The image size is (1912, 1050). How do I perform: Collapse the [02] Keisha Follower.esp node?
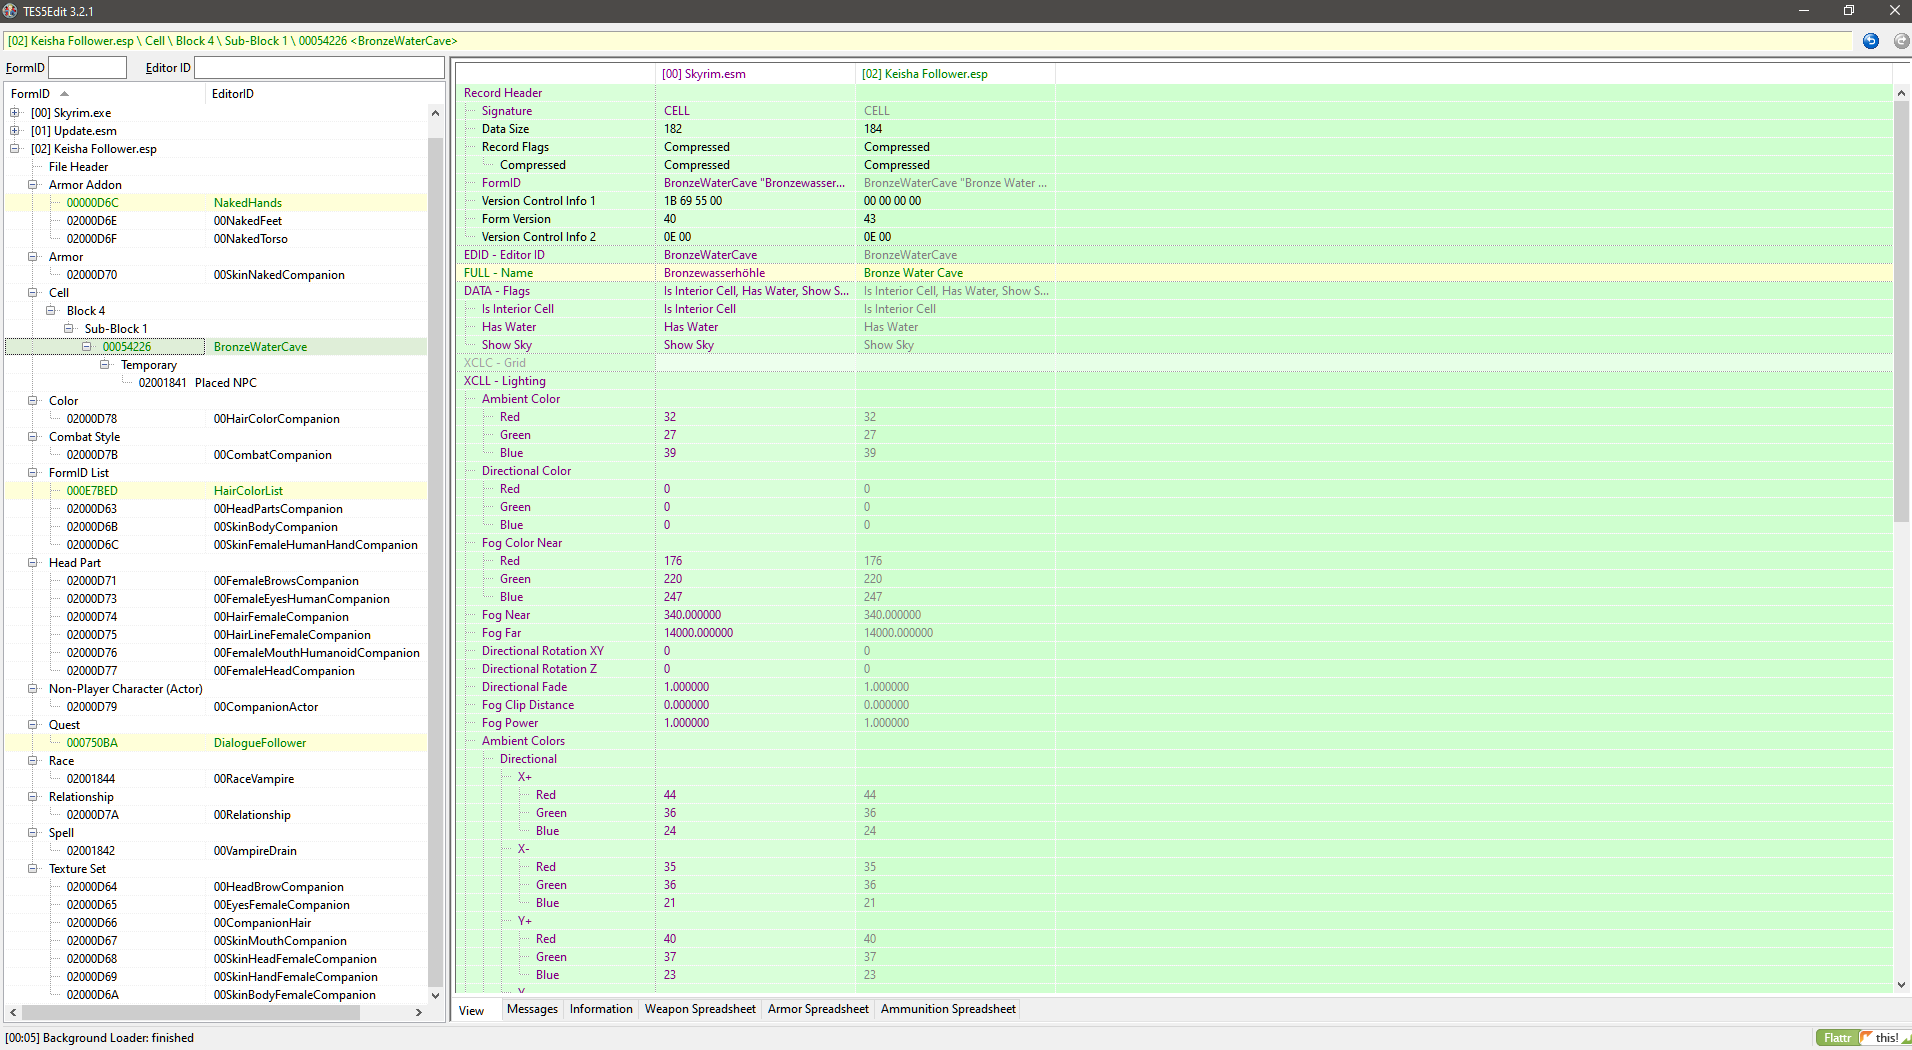(15, 149)
